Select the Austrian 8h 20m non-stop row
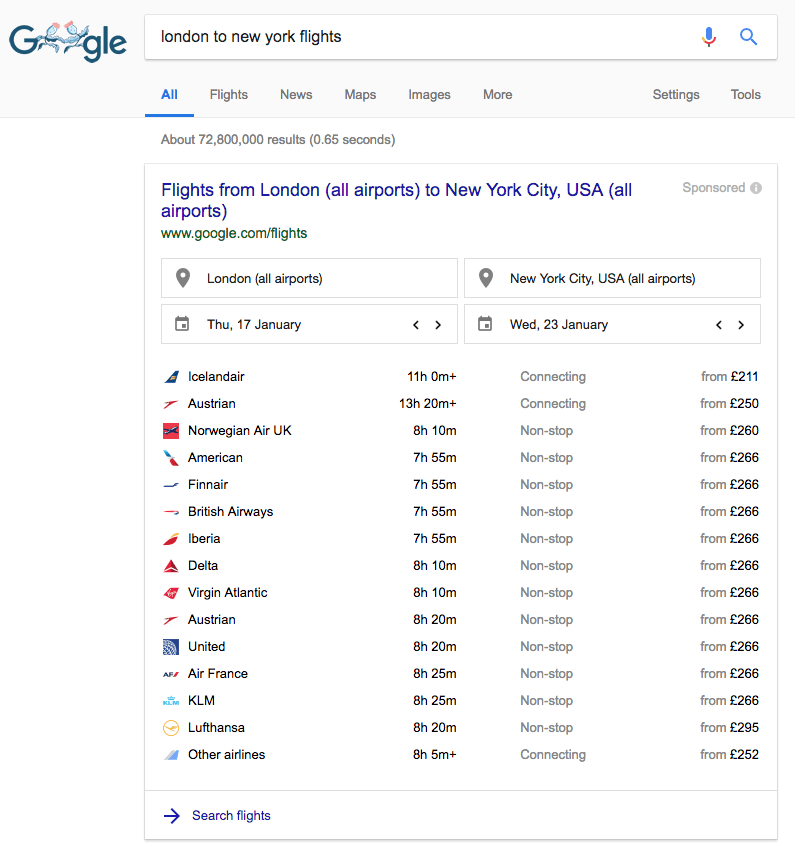Image resolution: width=795 pixels, height=853 pixels. coord(461,620)
